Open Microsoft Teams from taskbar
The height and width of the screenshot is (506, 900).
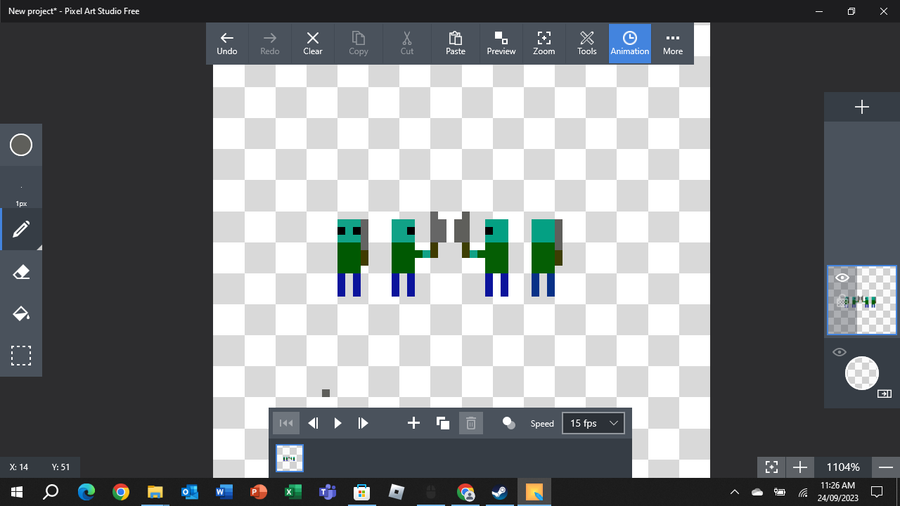tap(327, 492)
